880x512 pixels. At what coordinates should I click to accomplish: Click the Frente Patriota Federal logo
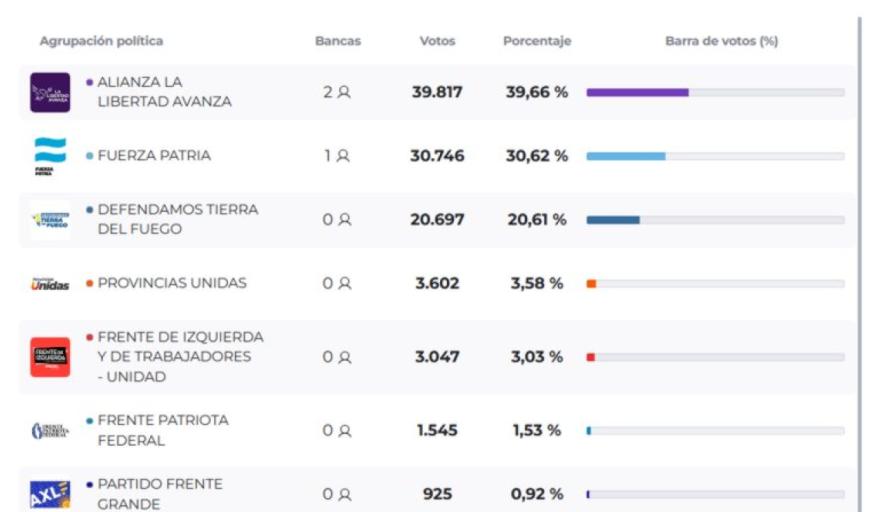coord(50,431)
